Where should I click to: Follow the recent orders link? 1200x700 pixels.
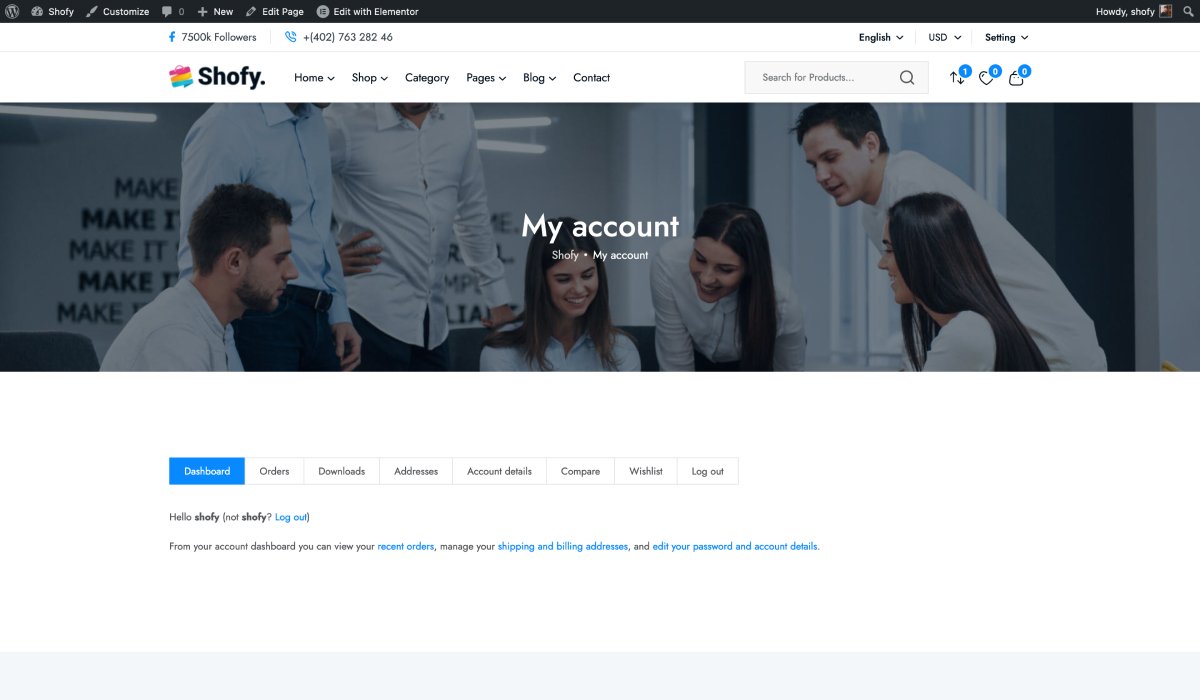point(405,547)
